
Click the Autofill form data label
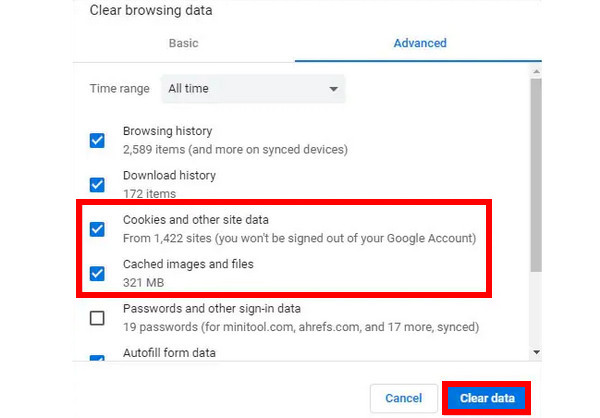[x=169, y=353]
